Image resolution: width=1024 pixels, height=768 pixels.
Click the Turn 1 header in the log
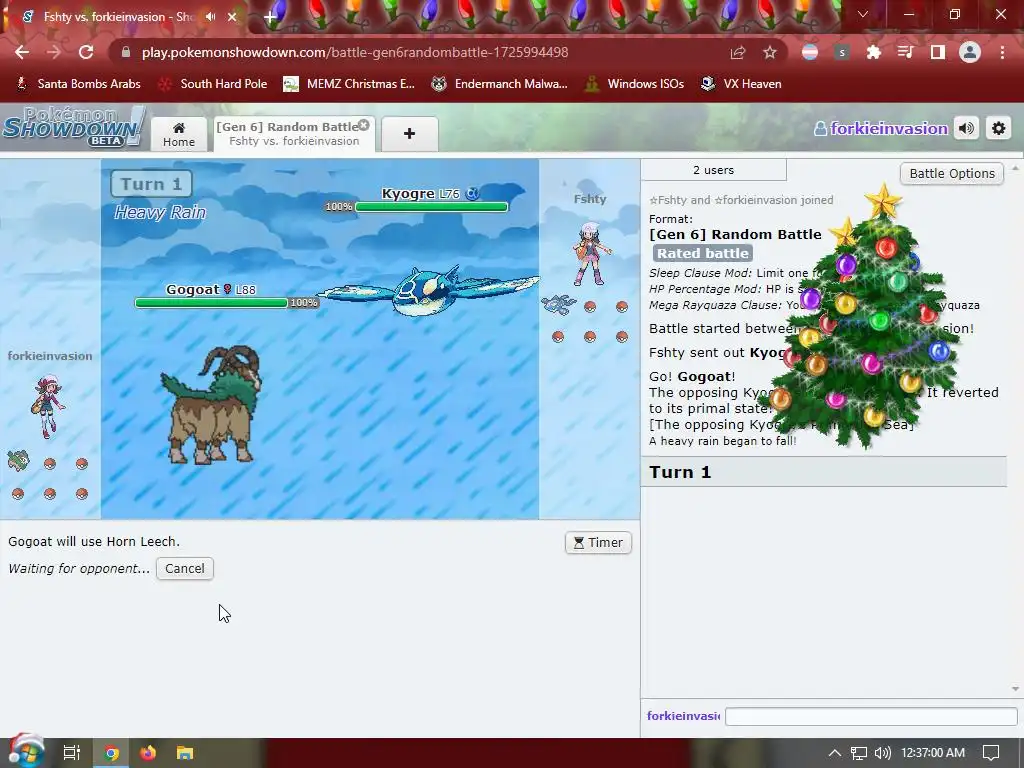pos(824,472)
